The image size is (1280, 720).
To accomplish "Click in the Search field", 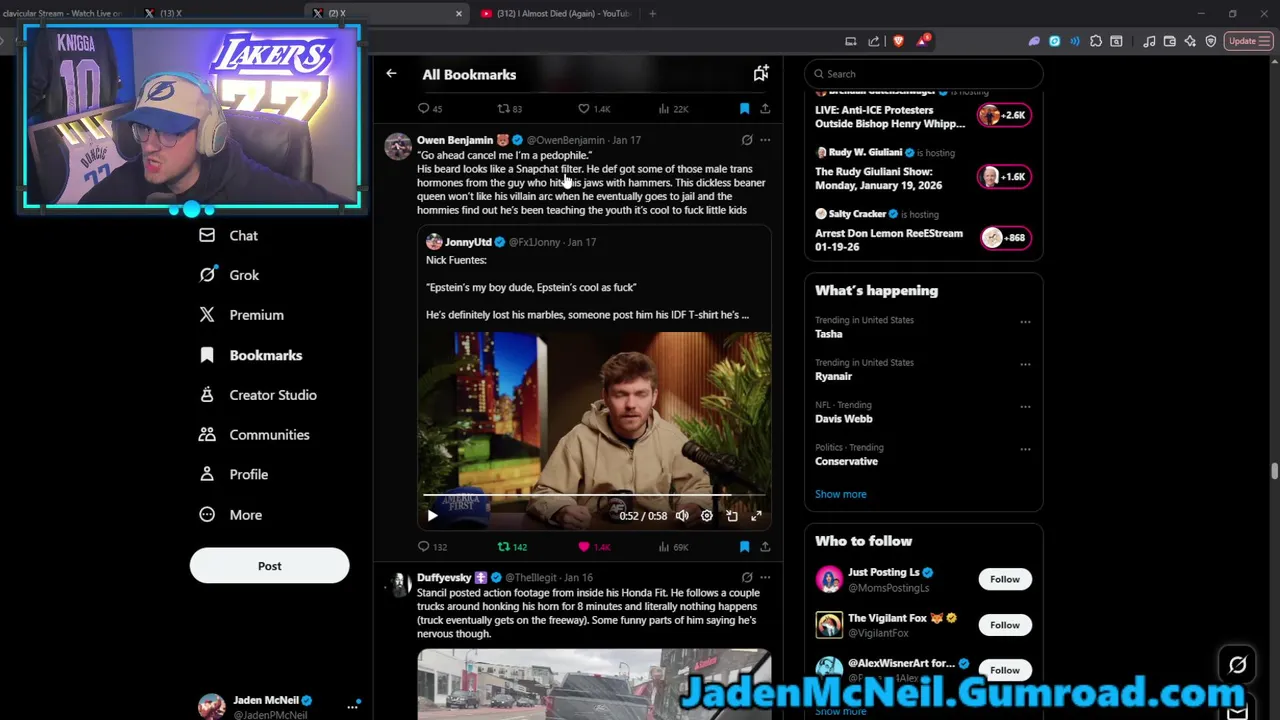I will [924, 74].
